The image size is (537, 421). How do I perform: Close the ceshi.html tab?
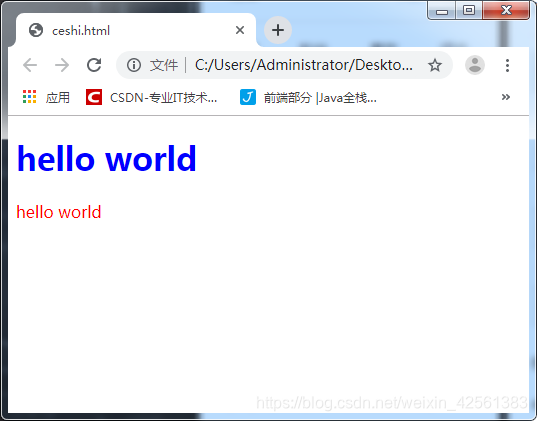click(x=240, y=30)
